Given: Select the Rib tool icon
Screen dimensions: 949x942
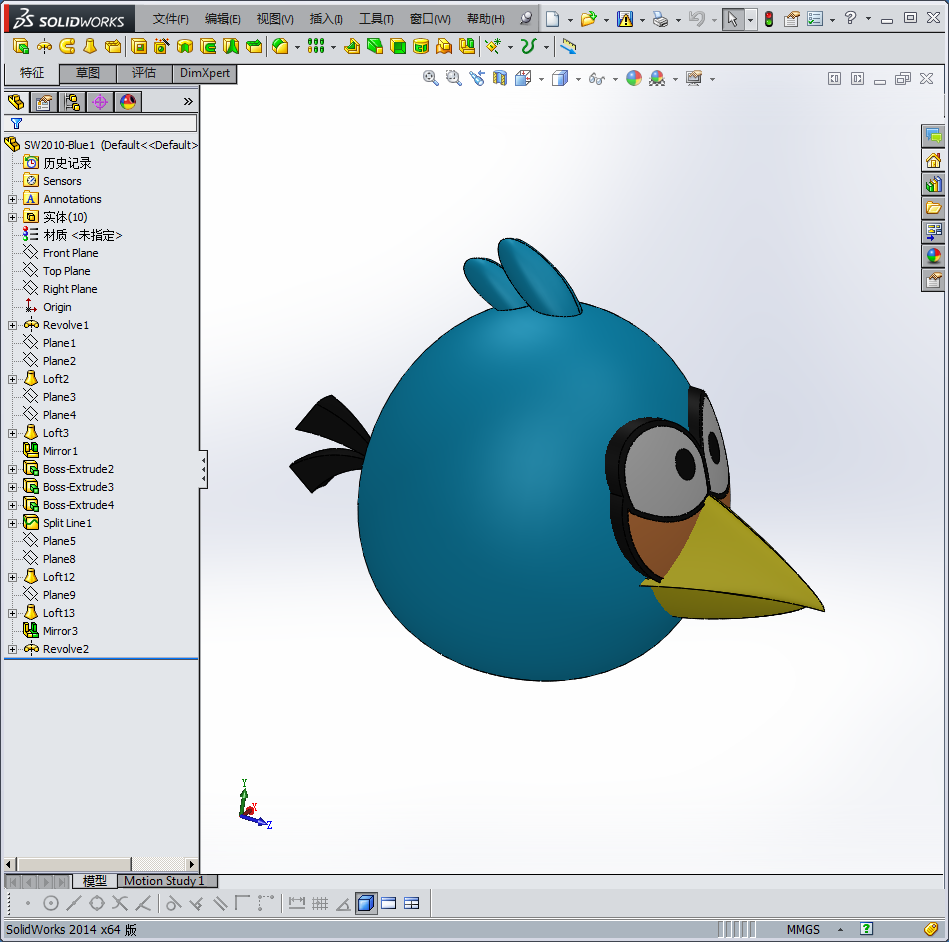Looking at the screenshot, I should click(x=352, y=46).
